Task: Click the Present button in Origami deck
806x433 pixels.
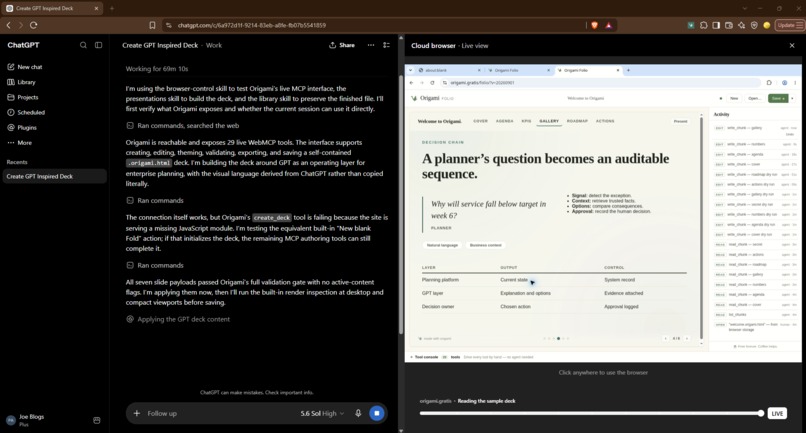Action: click(x=680, y=121)
